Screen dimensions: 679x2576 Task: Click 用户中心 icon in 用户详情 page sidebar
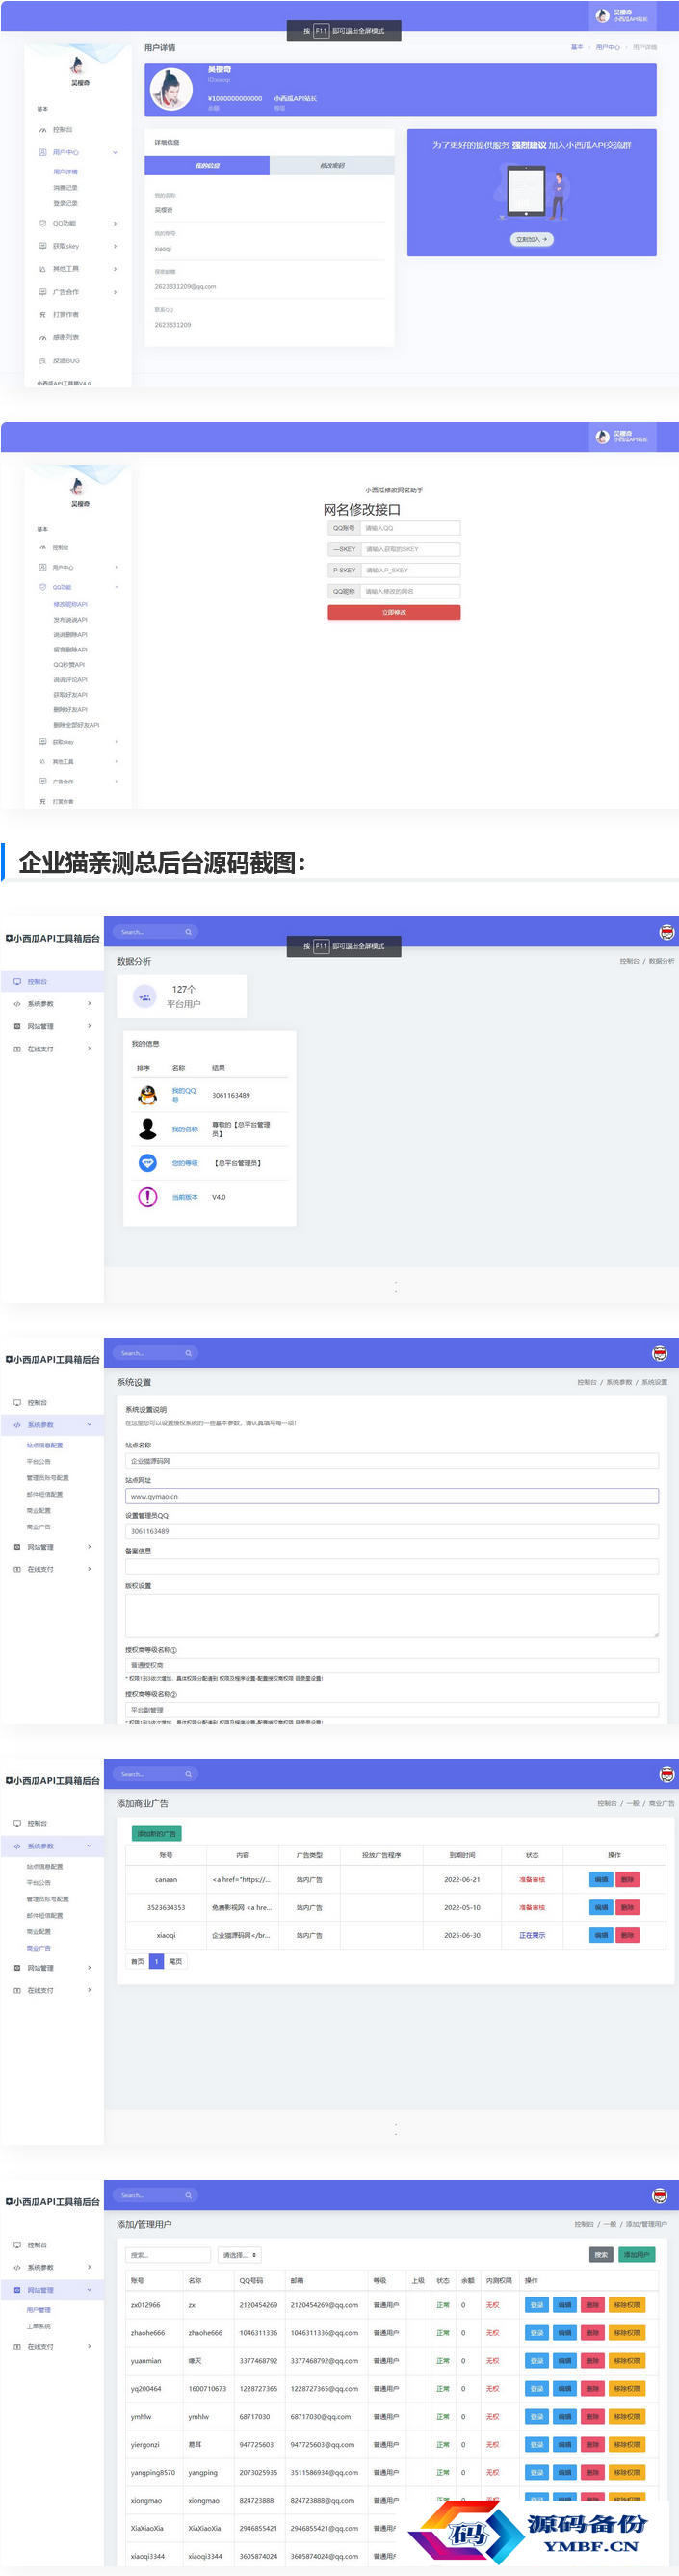tap(42, 153)
